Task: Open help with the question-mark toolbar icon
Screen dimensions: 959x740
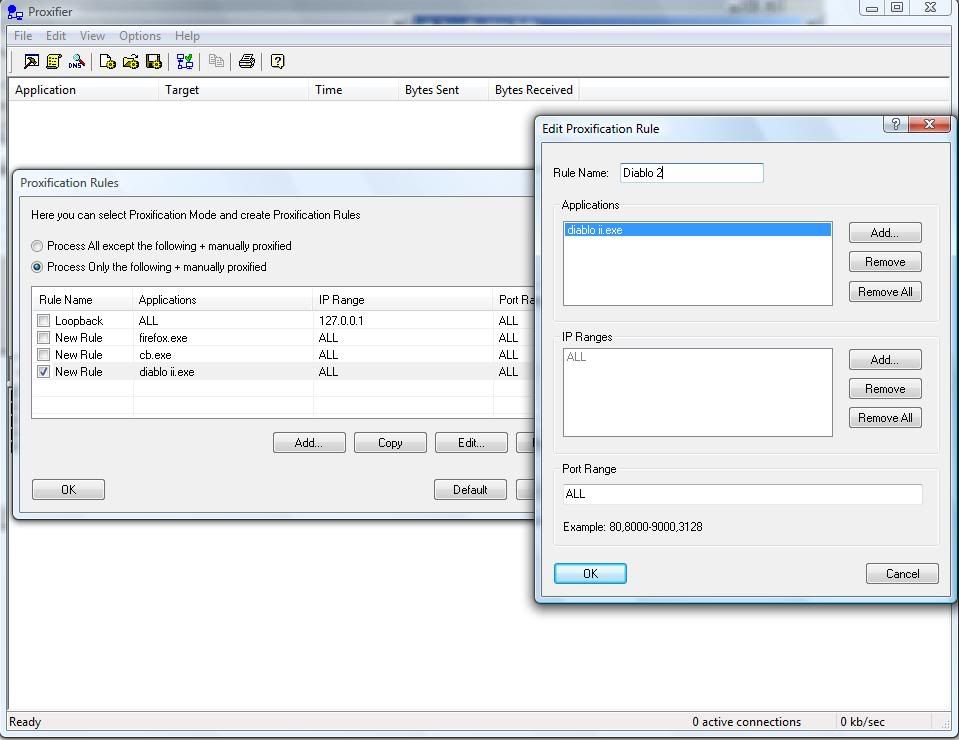Action: (278, 61)
